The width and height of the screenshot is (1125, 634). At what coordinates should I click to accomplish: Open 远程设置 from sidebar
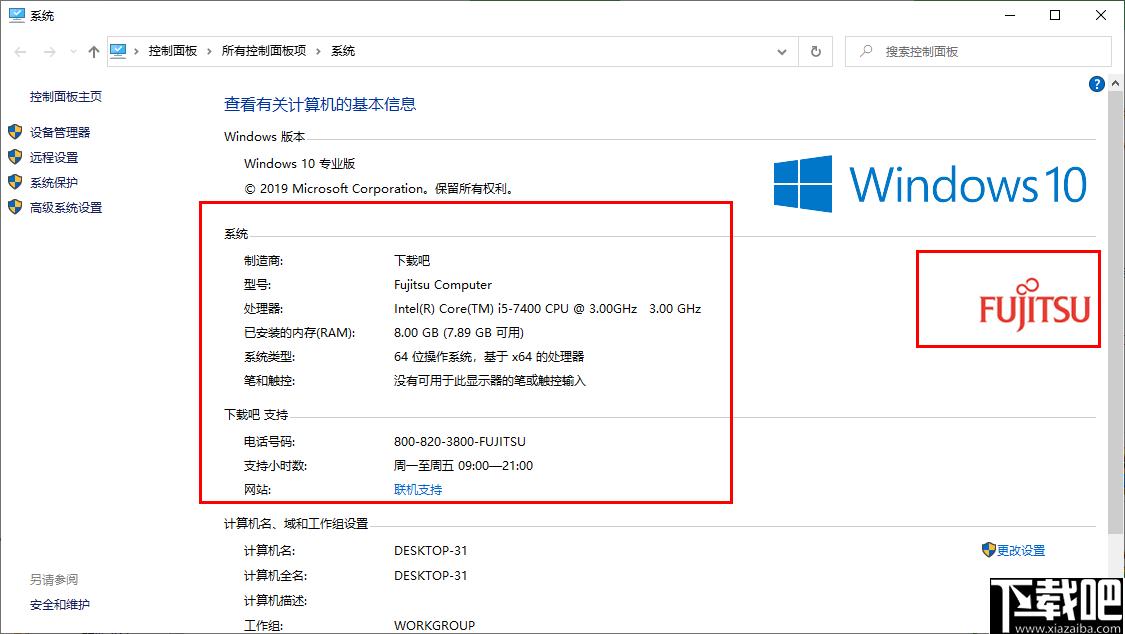pos(54,158)
